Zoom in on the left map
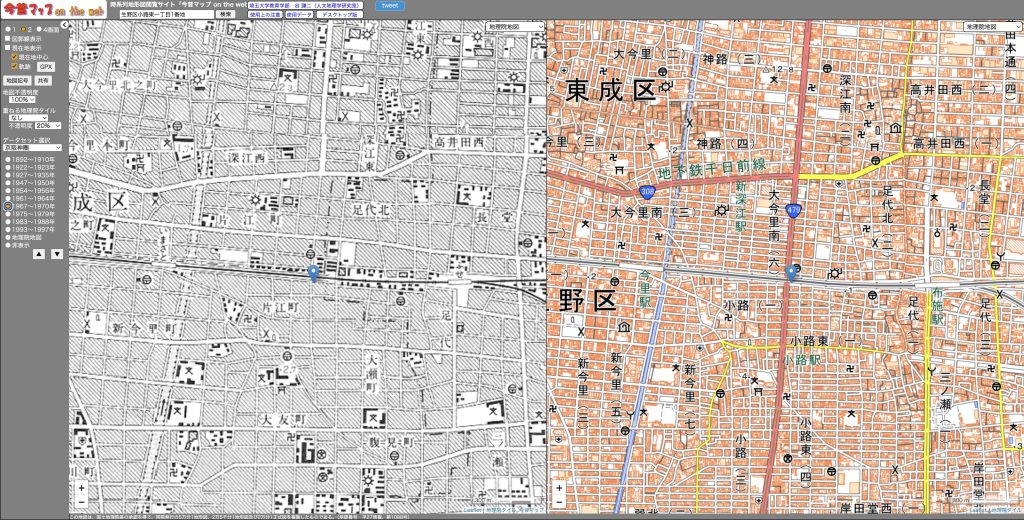This screenshot has width=1024, height=520. [x=81, y=488]
